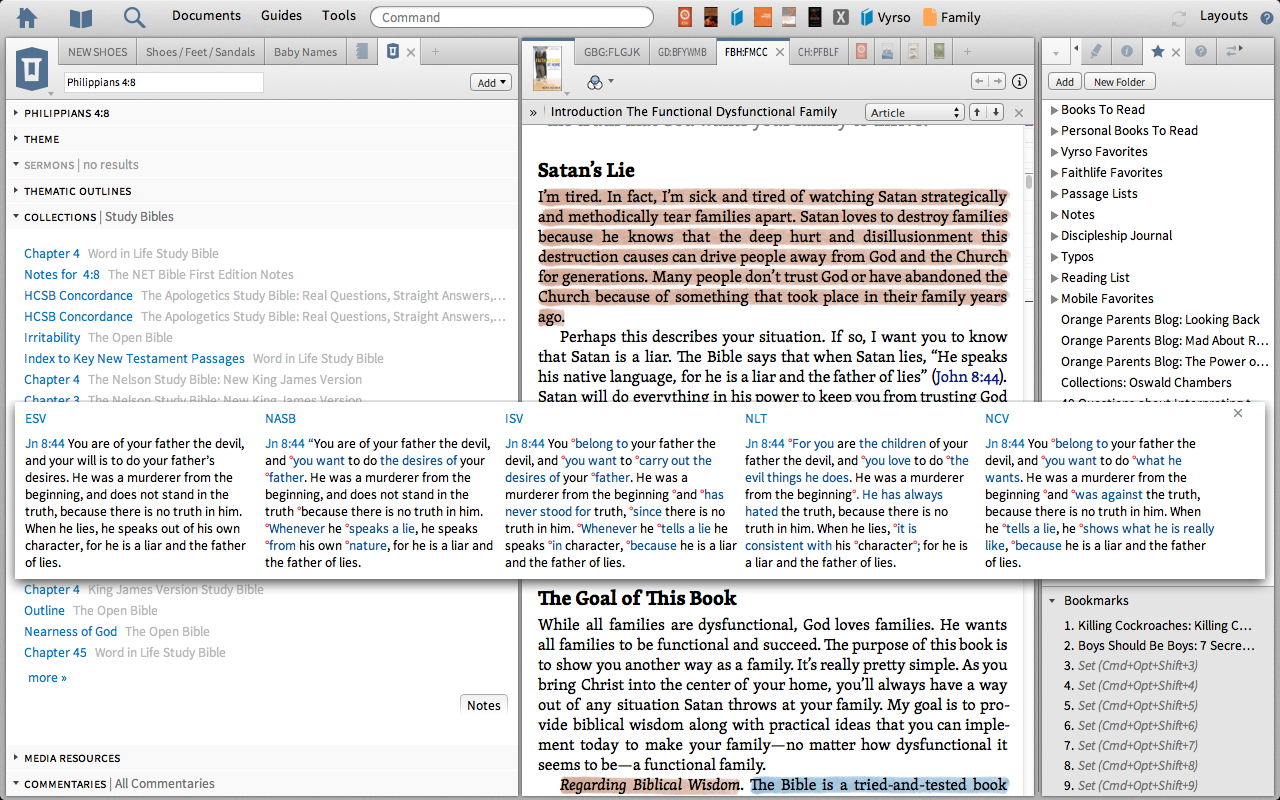Click the Passage Guide panel icon
The image size is (1280, 800).
point(31,69)
